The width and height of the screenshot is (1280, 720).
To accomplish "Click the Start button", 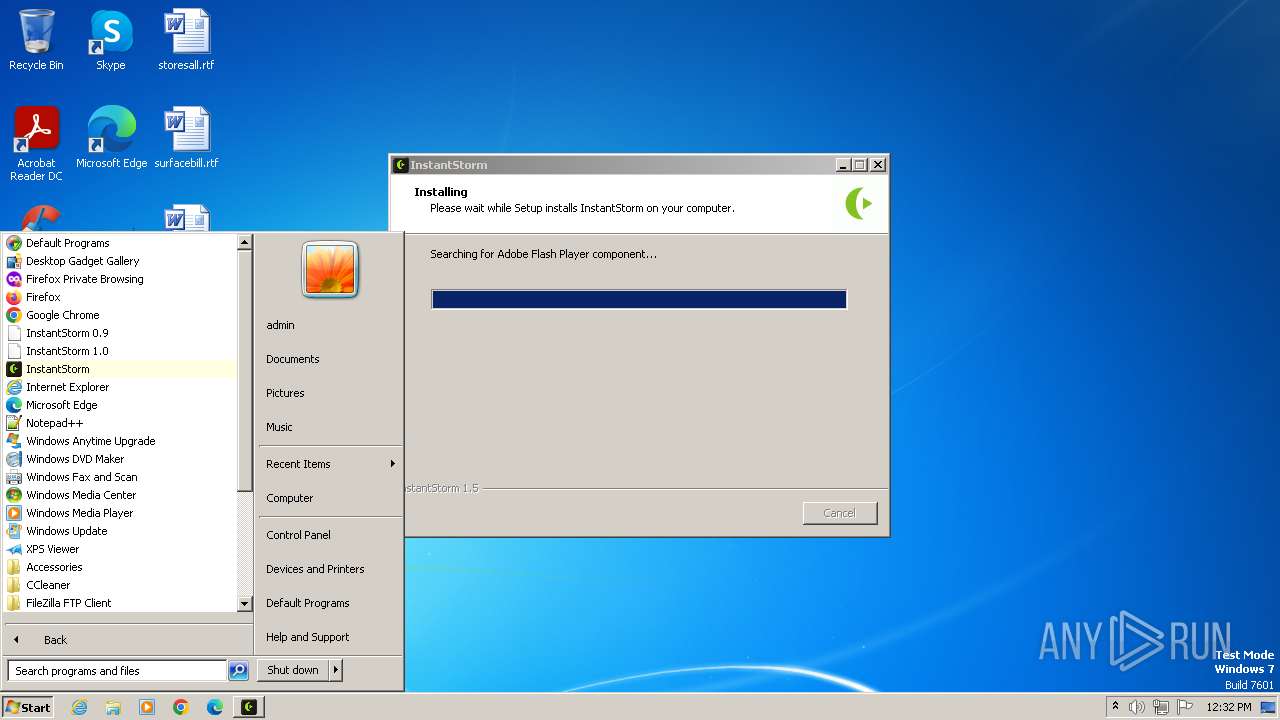I will (28, 707).
